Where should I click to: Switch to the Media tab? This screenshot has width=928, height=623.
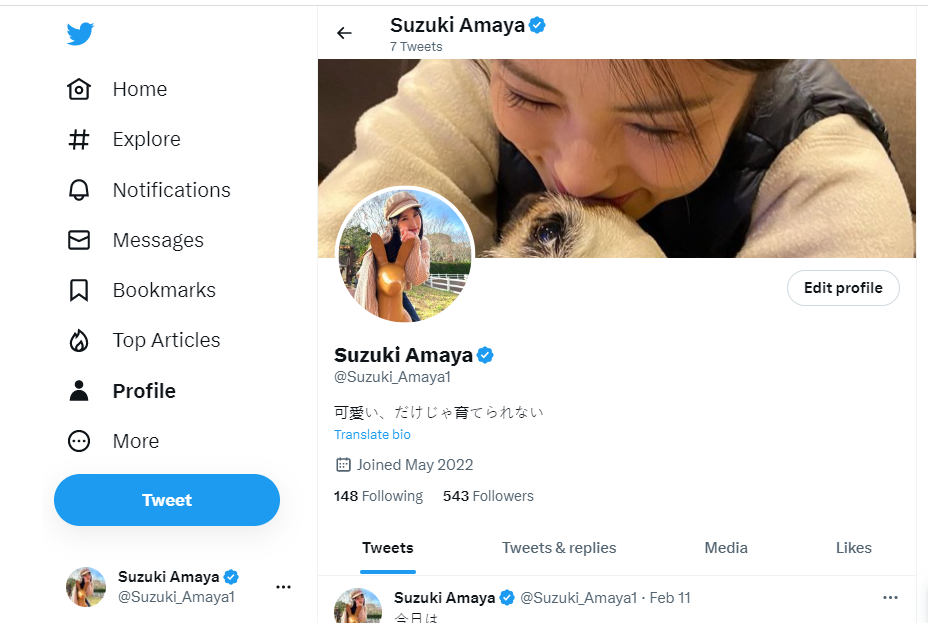(x=726, y=548)
